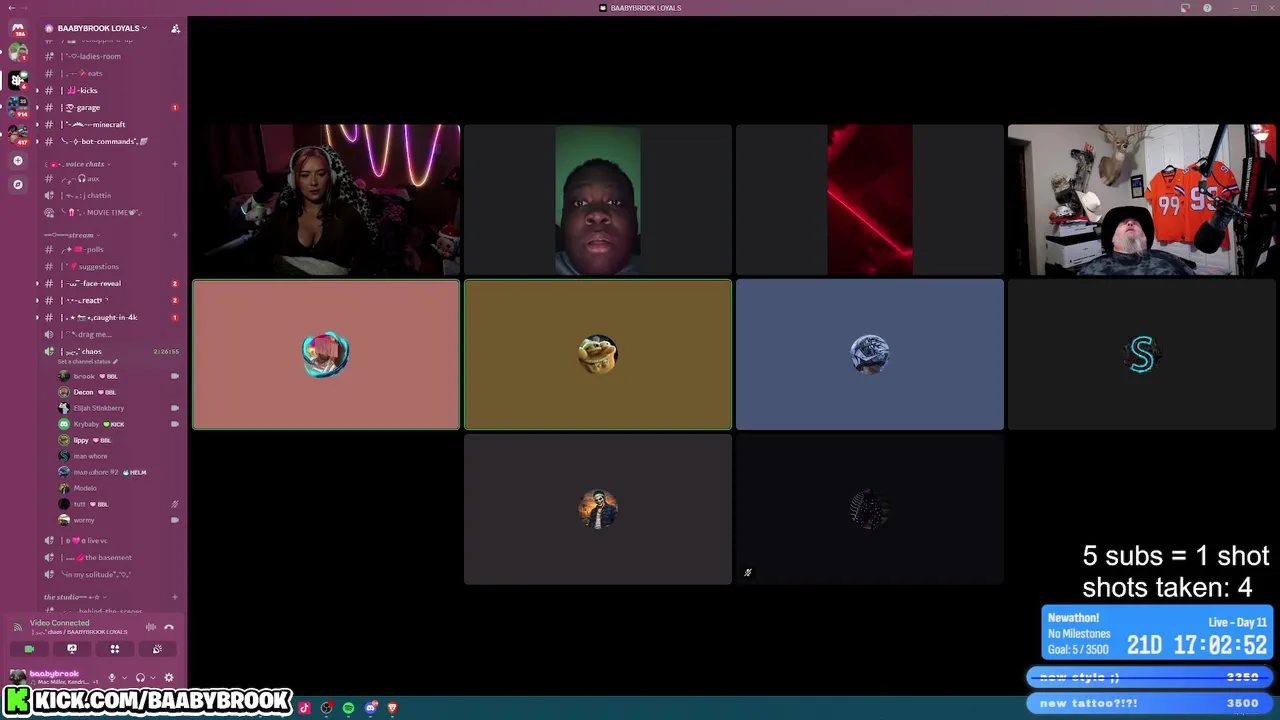This screenshot has height=720, width=1280.
Task: Join the drag me voice channel
Action: (x=110, y=334)
